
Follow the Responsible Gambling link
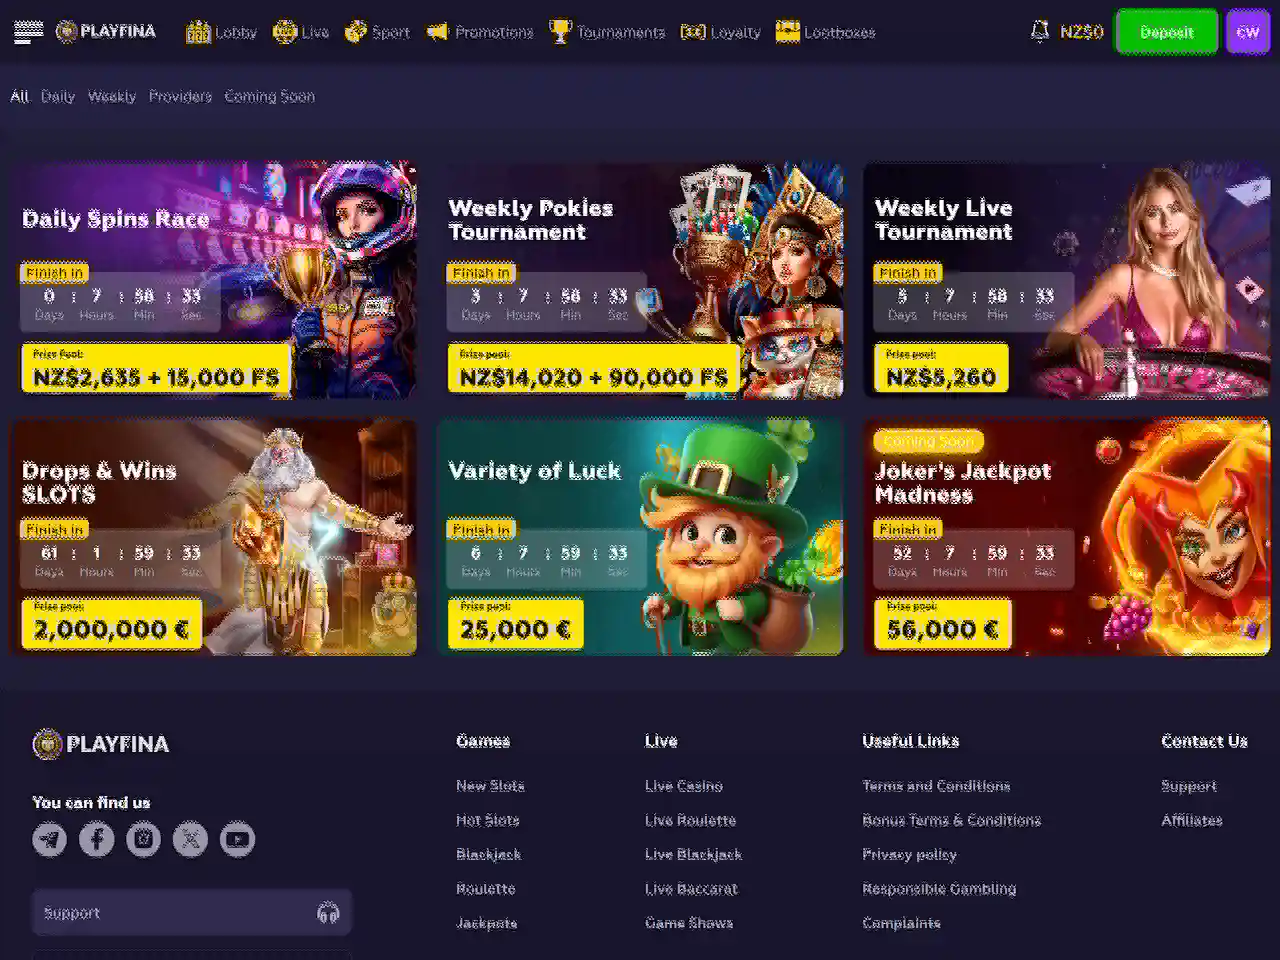[939, 889]
